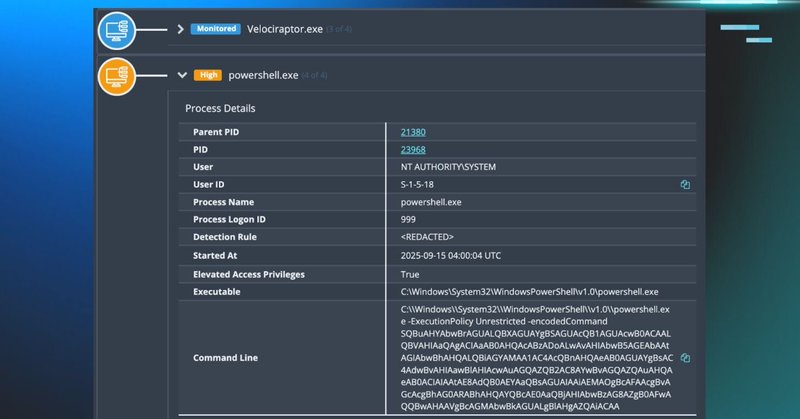This screenshot has width=800, height=419.
Task: Expand the Velociraptor.exe process row chevron
Action: (x=181, y=29)
